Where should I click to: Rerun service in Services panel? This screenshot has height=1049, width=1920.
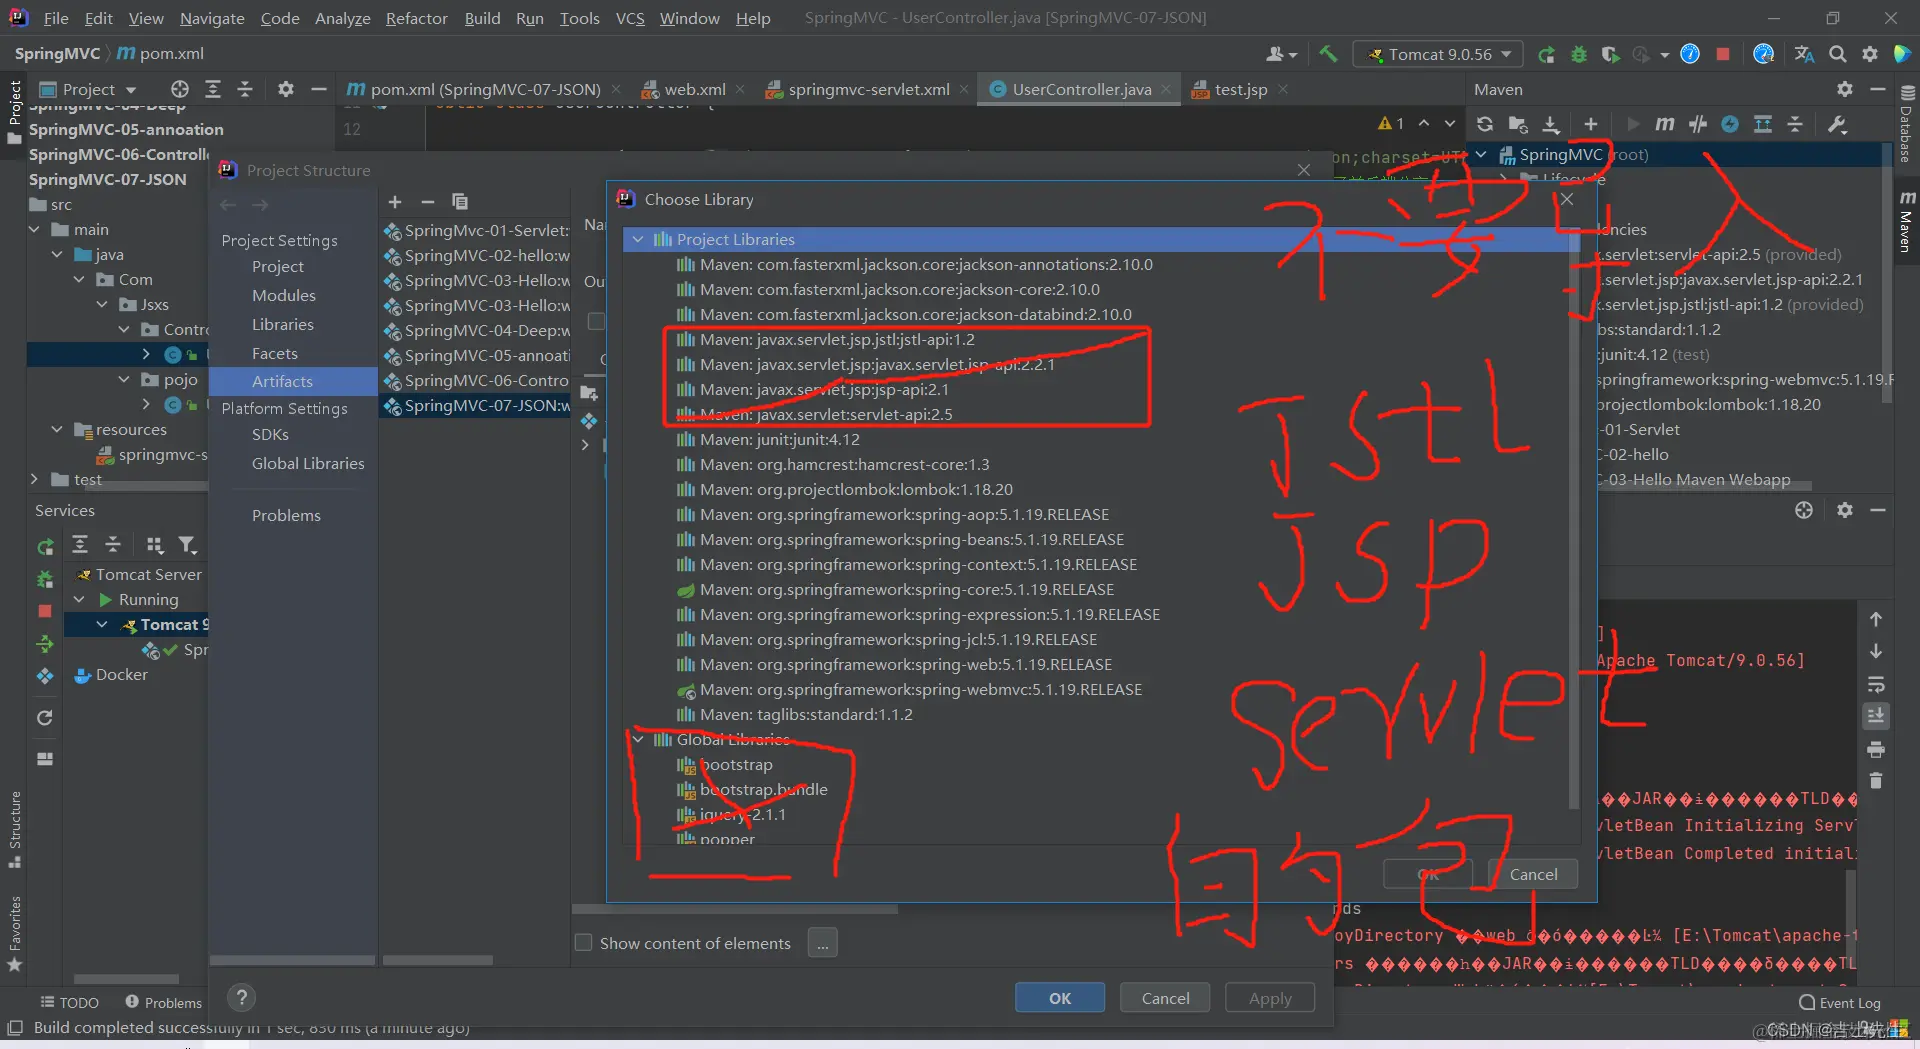pos(46,547)
